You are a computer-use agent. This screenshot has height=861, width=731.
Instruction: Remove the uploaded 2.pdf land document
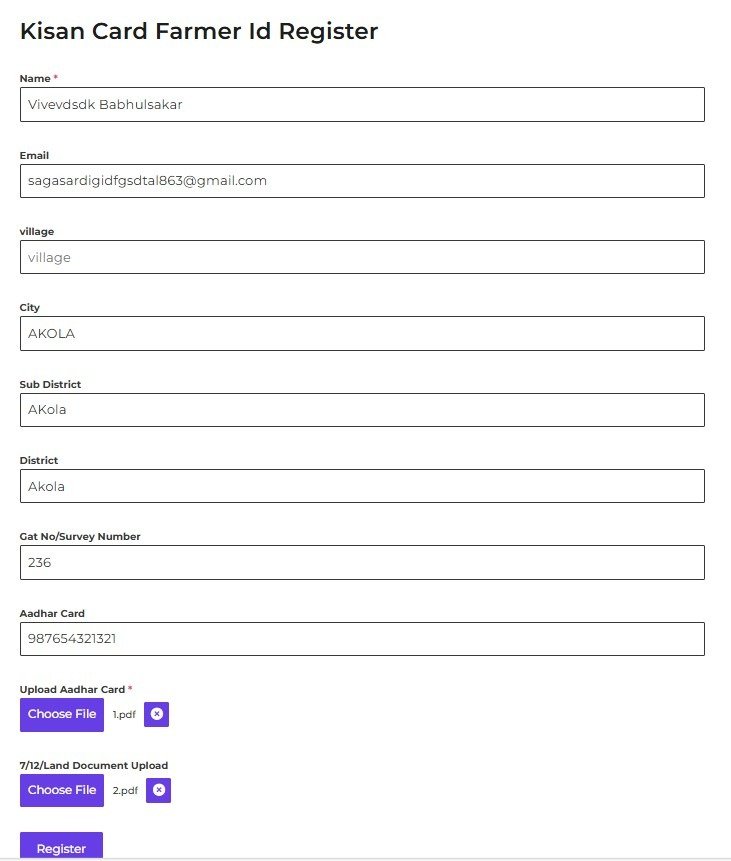[158, 790]
